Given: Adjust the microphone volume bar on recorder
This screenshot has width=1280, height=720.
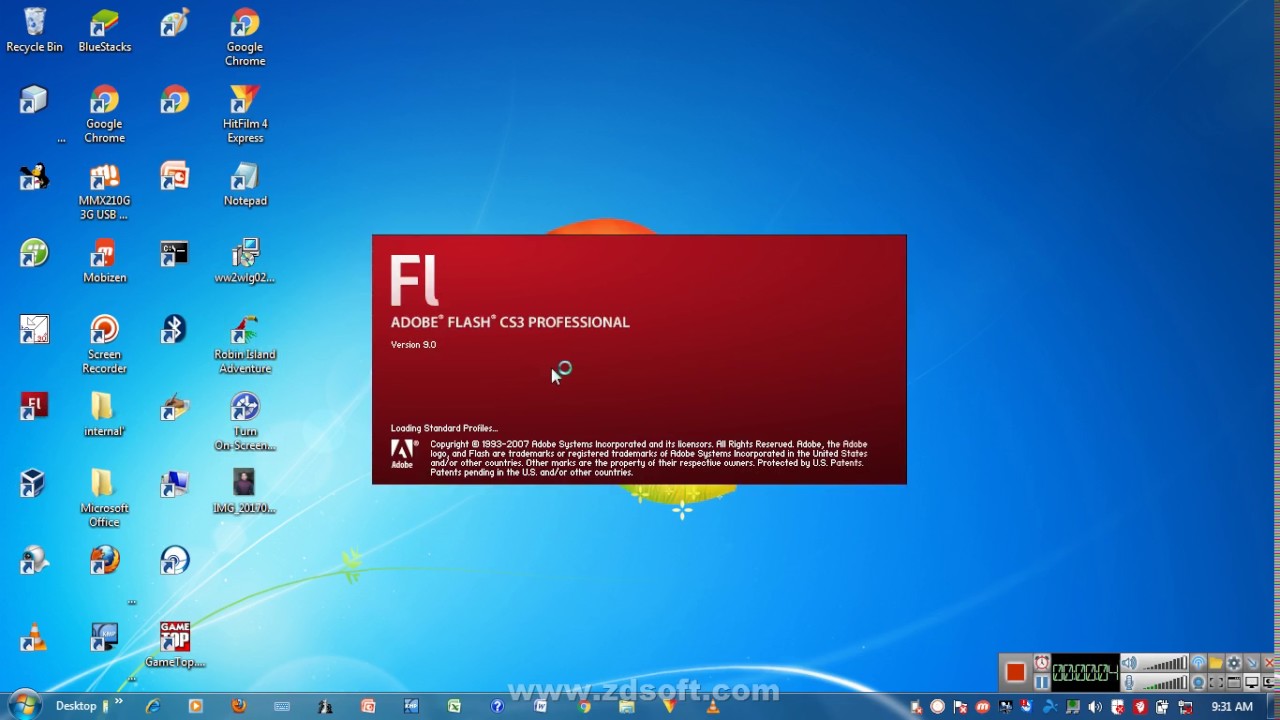Looking at the screenshot, I should coord(1163,682).
